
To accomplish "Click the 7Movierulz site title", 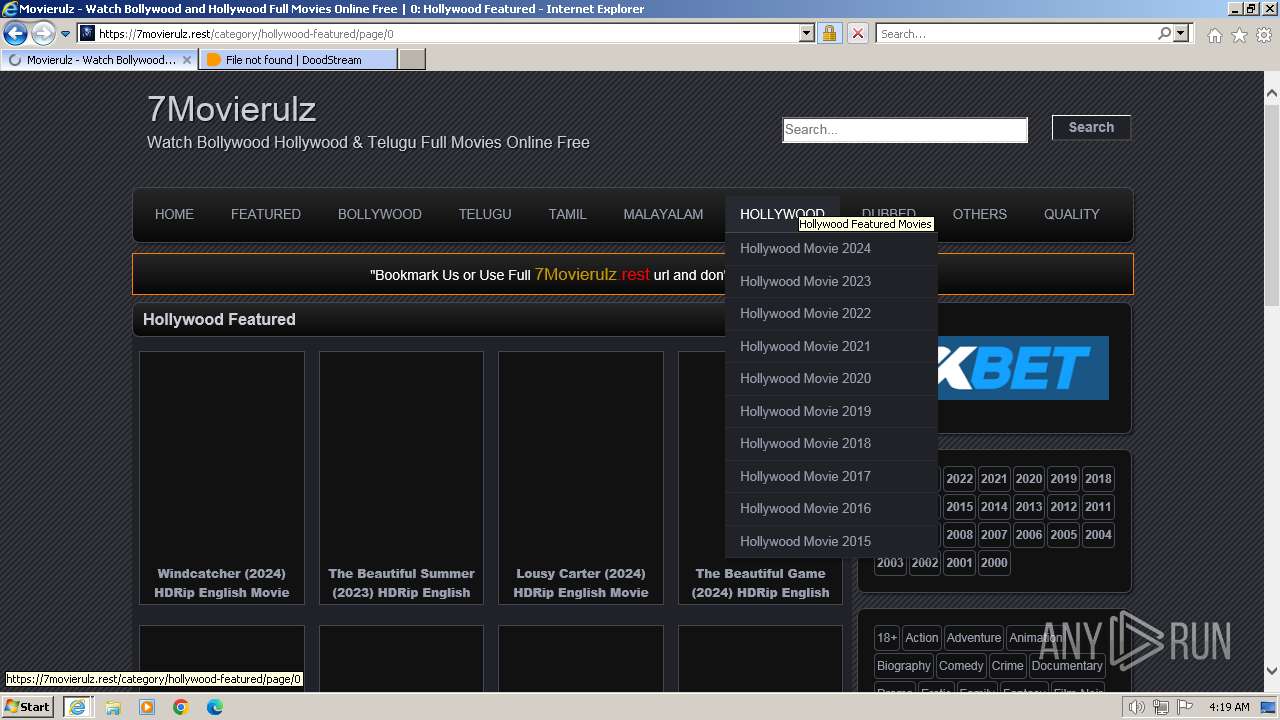I will point(231,108).
